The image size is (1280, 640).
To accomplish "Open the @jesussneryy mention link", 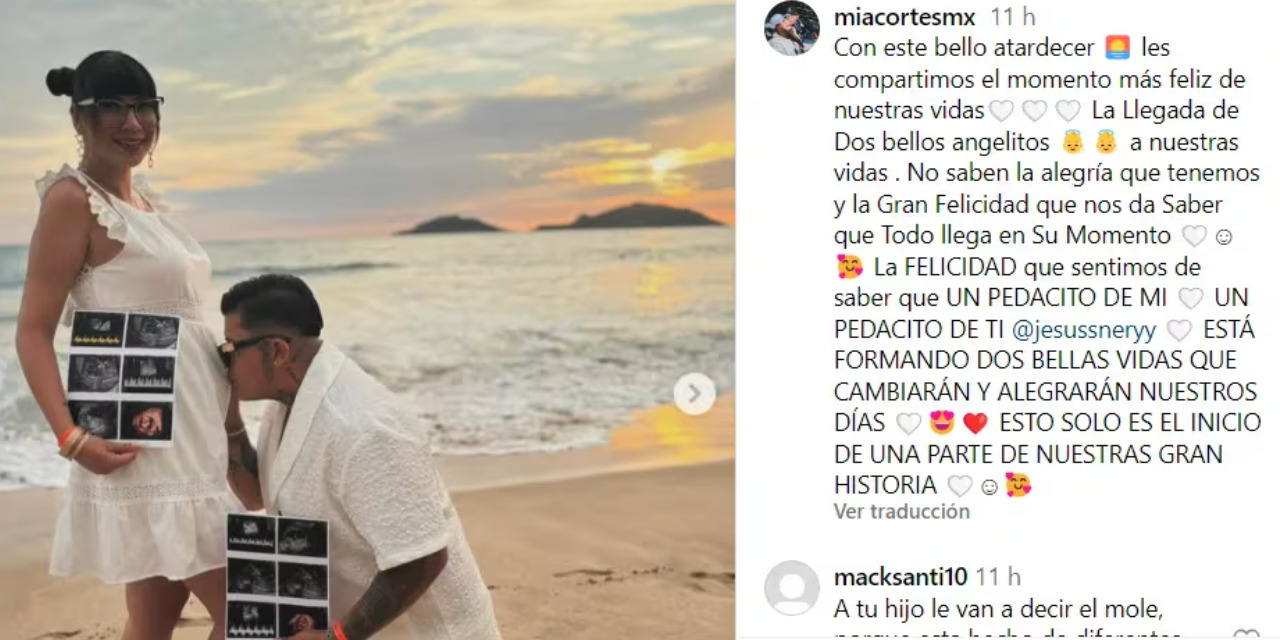I will tap(1084, 330).
